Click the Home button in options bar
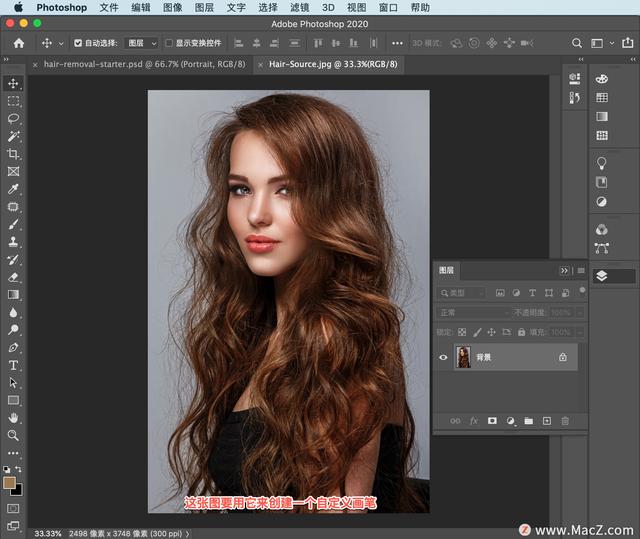Image resolution: width=640 pixels, height=539 pixels. click(x=18, y=44)
